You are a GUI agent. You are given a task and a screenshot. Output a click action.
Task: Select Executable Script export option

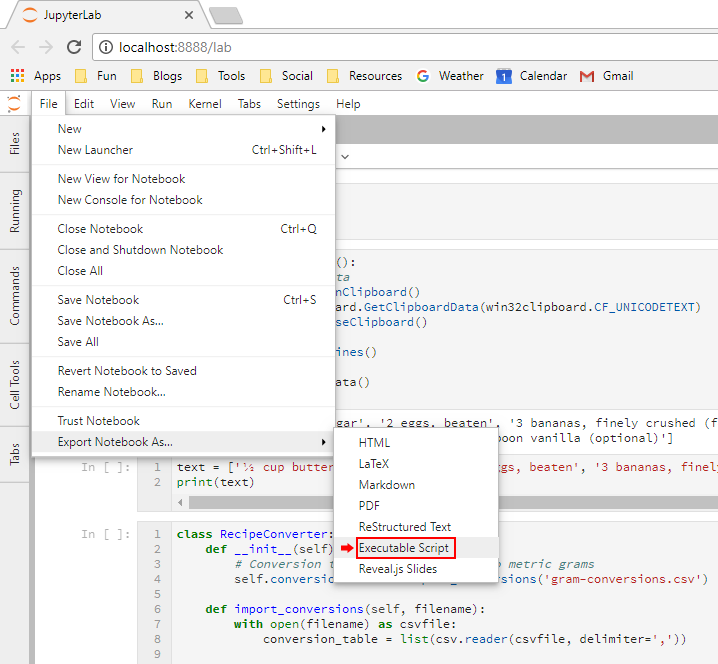[x=405, y=548]
